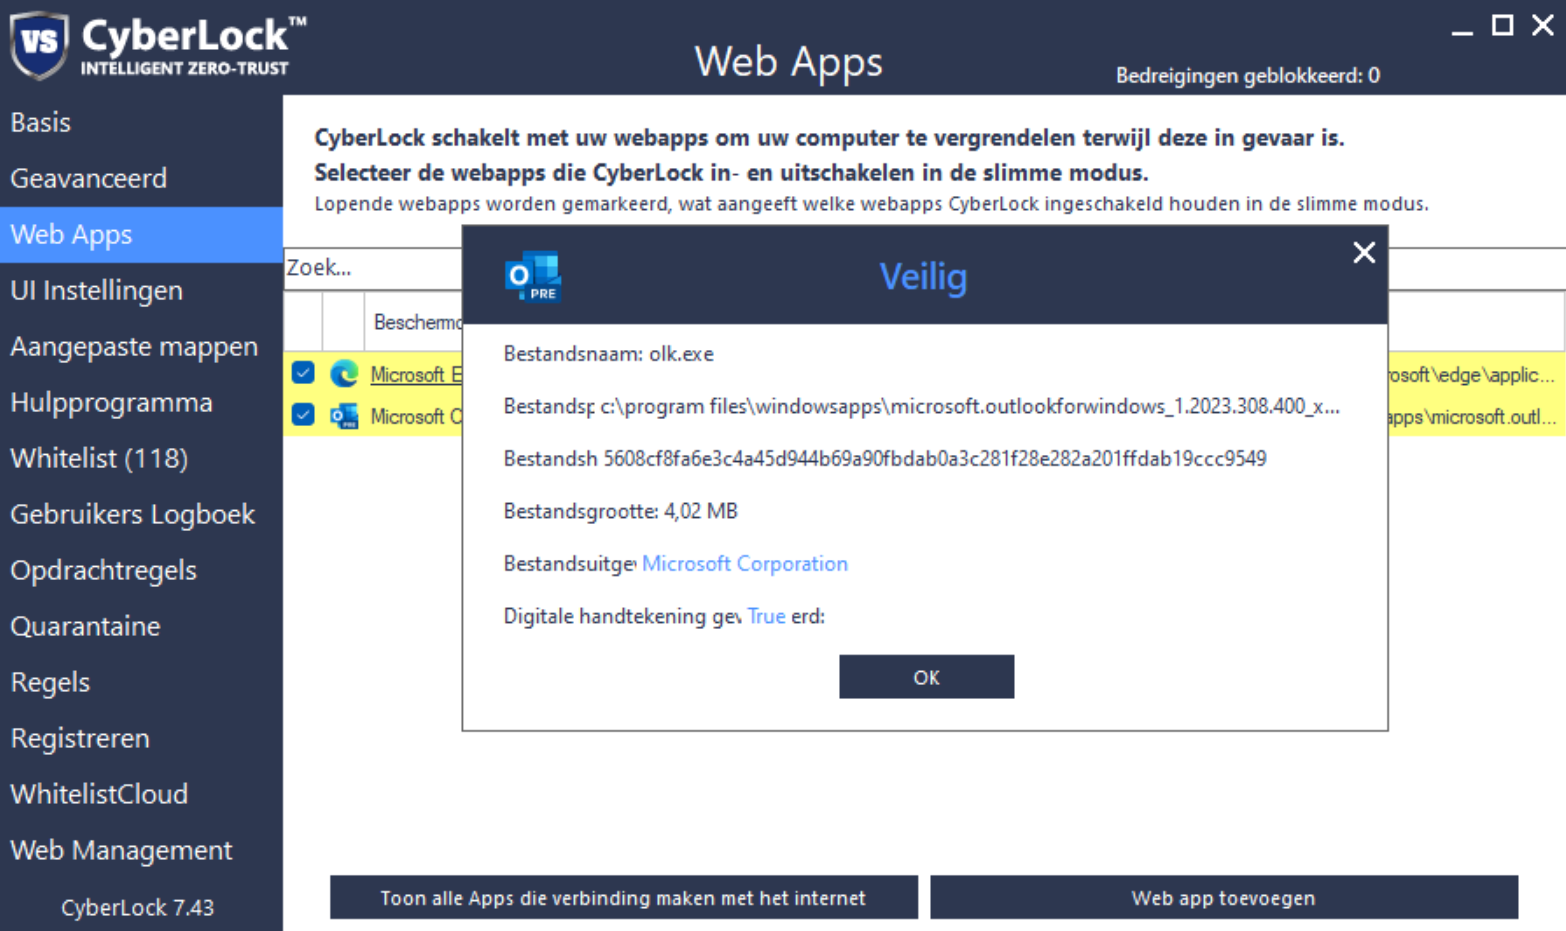Click the Outlook icon in the web apps list
This screenshot has width=1566, height=931.
[344, 416]
